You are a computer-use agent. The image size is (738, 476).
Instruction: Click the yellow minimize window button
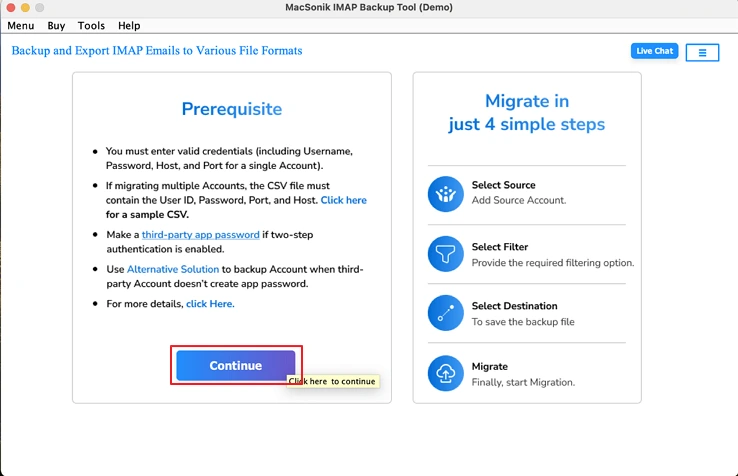[25, 8]
